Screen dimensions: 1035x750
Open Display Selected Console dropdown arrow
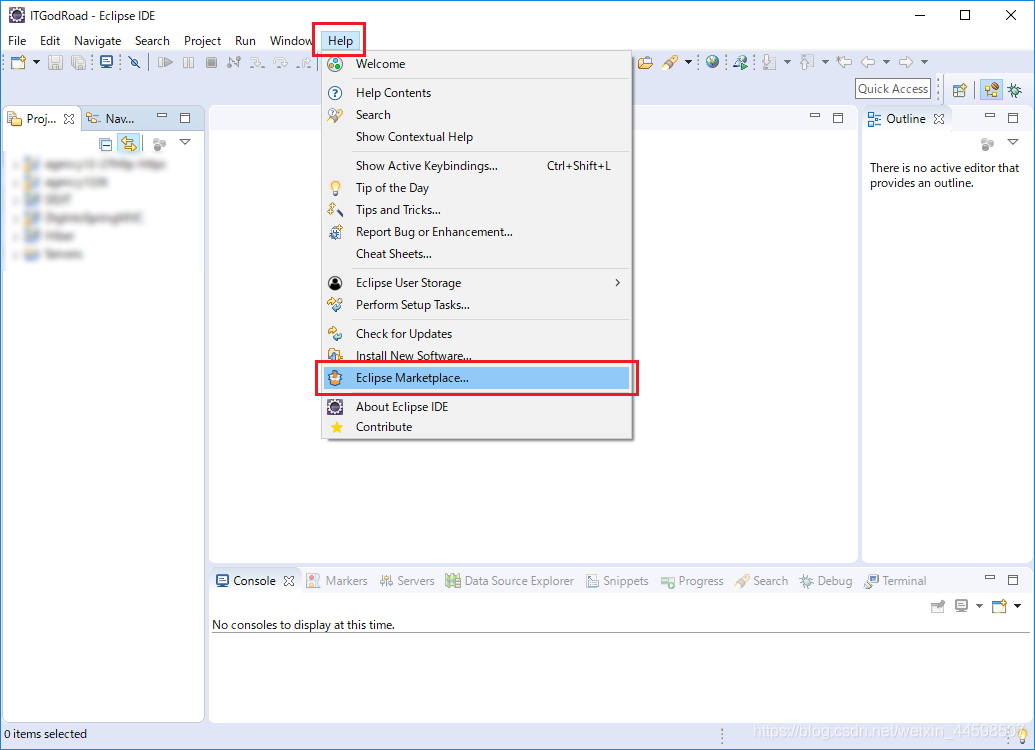pos(979,606)
